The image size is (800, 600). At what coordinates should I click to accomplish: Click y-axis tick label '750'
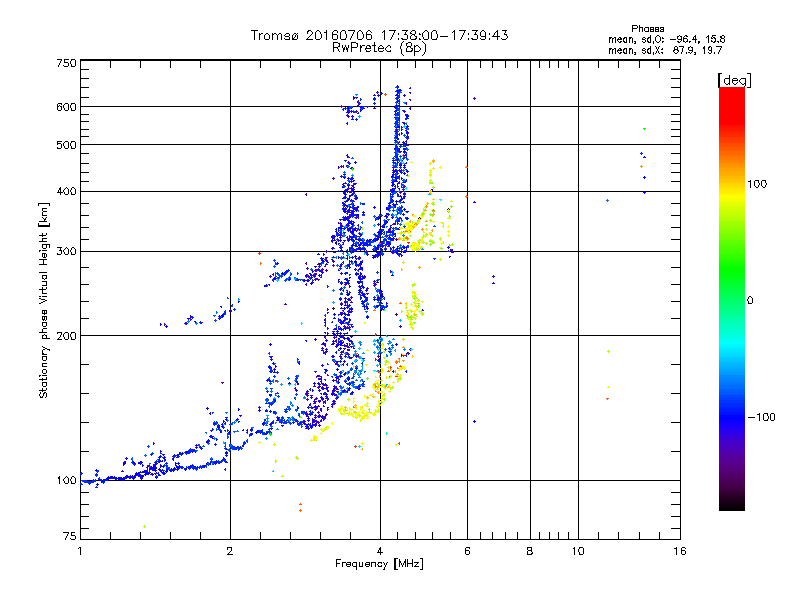click(x=67, y=63)
